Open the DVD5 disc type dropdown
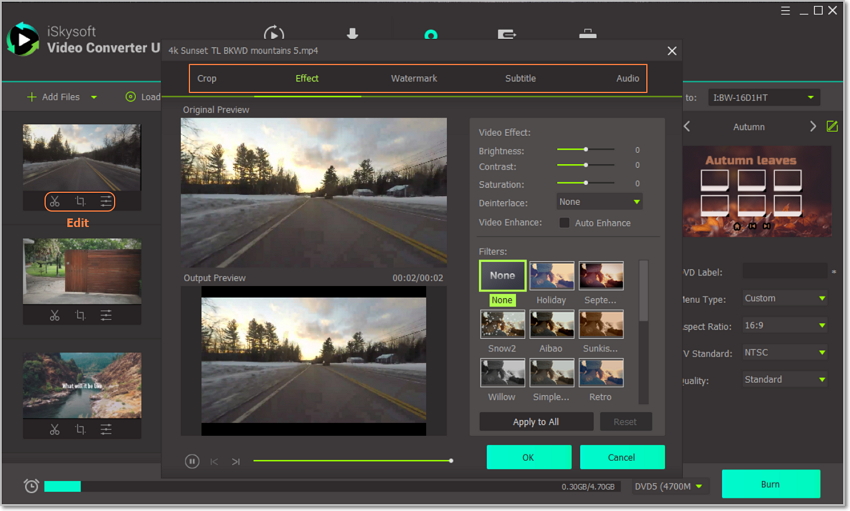The width and height of the screenshot is (850, 511). tap(670, 486)
